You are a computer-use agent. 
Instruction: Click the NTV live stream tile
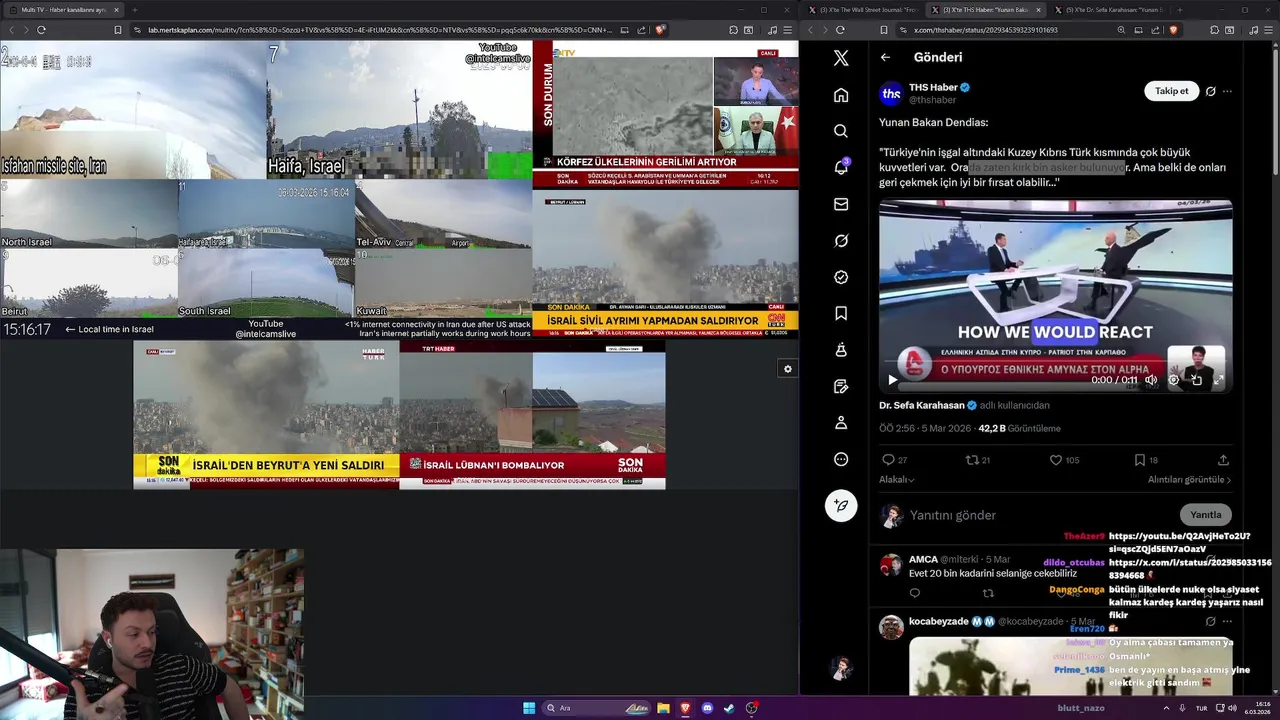pos(665,113)
